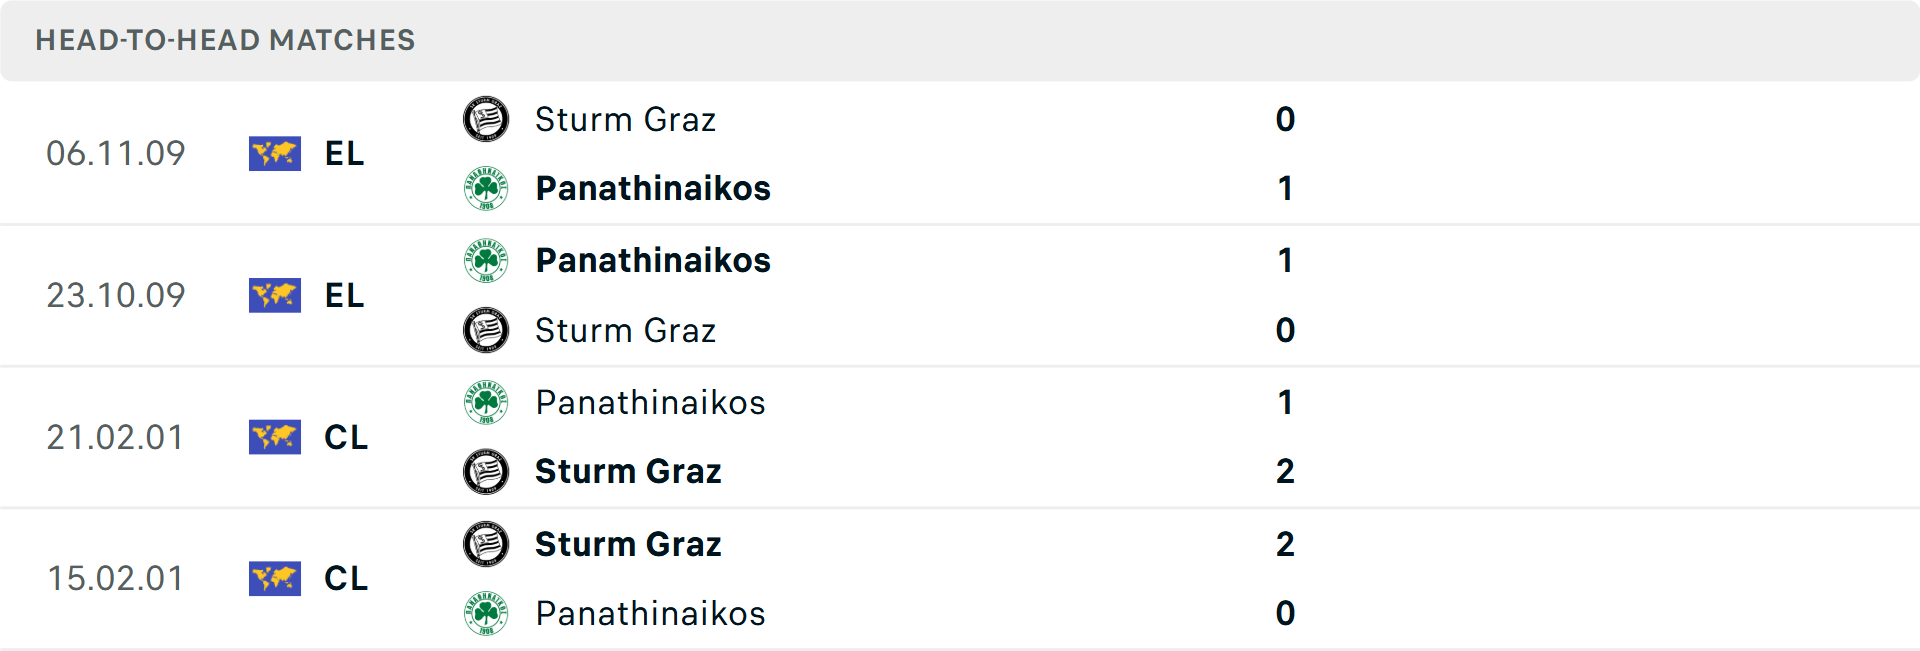Open the Panathinaikos crest in the 15.02.01 row
Screen dimensions: 1920x651
click(486, 614)
